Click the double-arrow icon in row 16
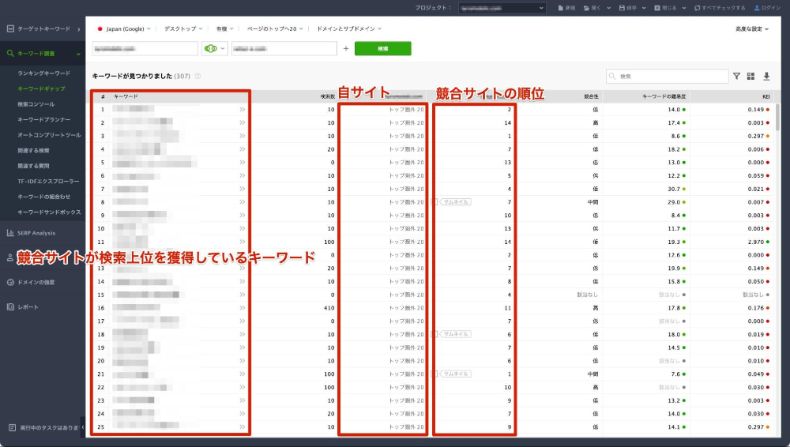Viewport: 790px width, 447px height. click(242, 308)
